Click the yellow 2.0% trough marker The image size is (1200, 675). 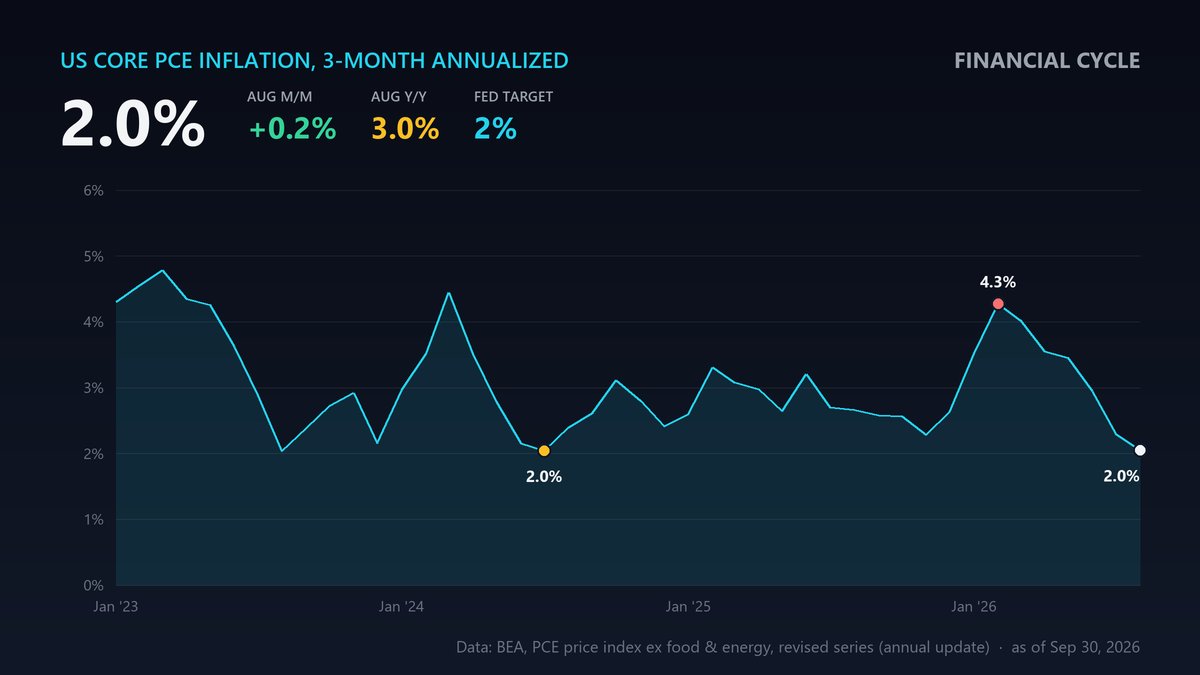[x=544, y=451]
